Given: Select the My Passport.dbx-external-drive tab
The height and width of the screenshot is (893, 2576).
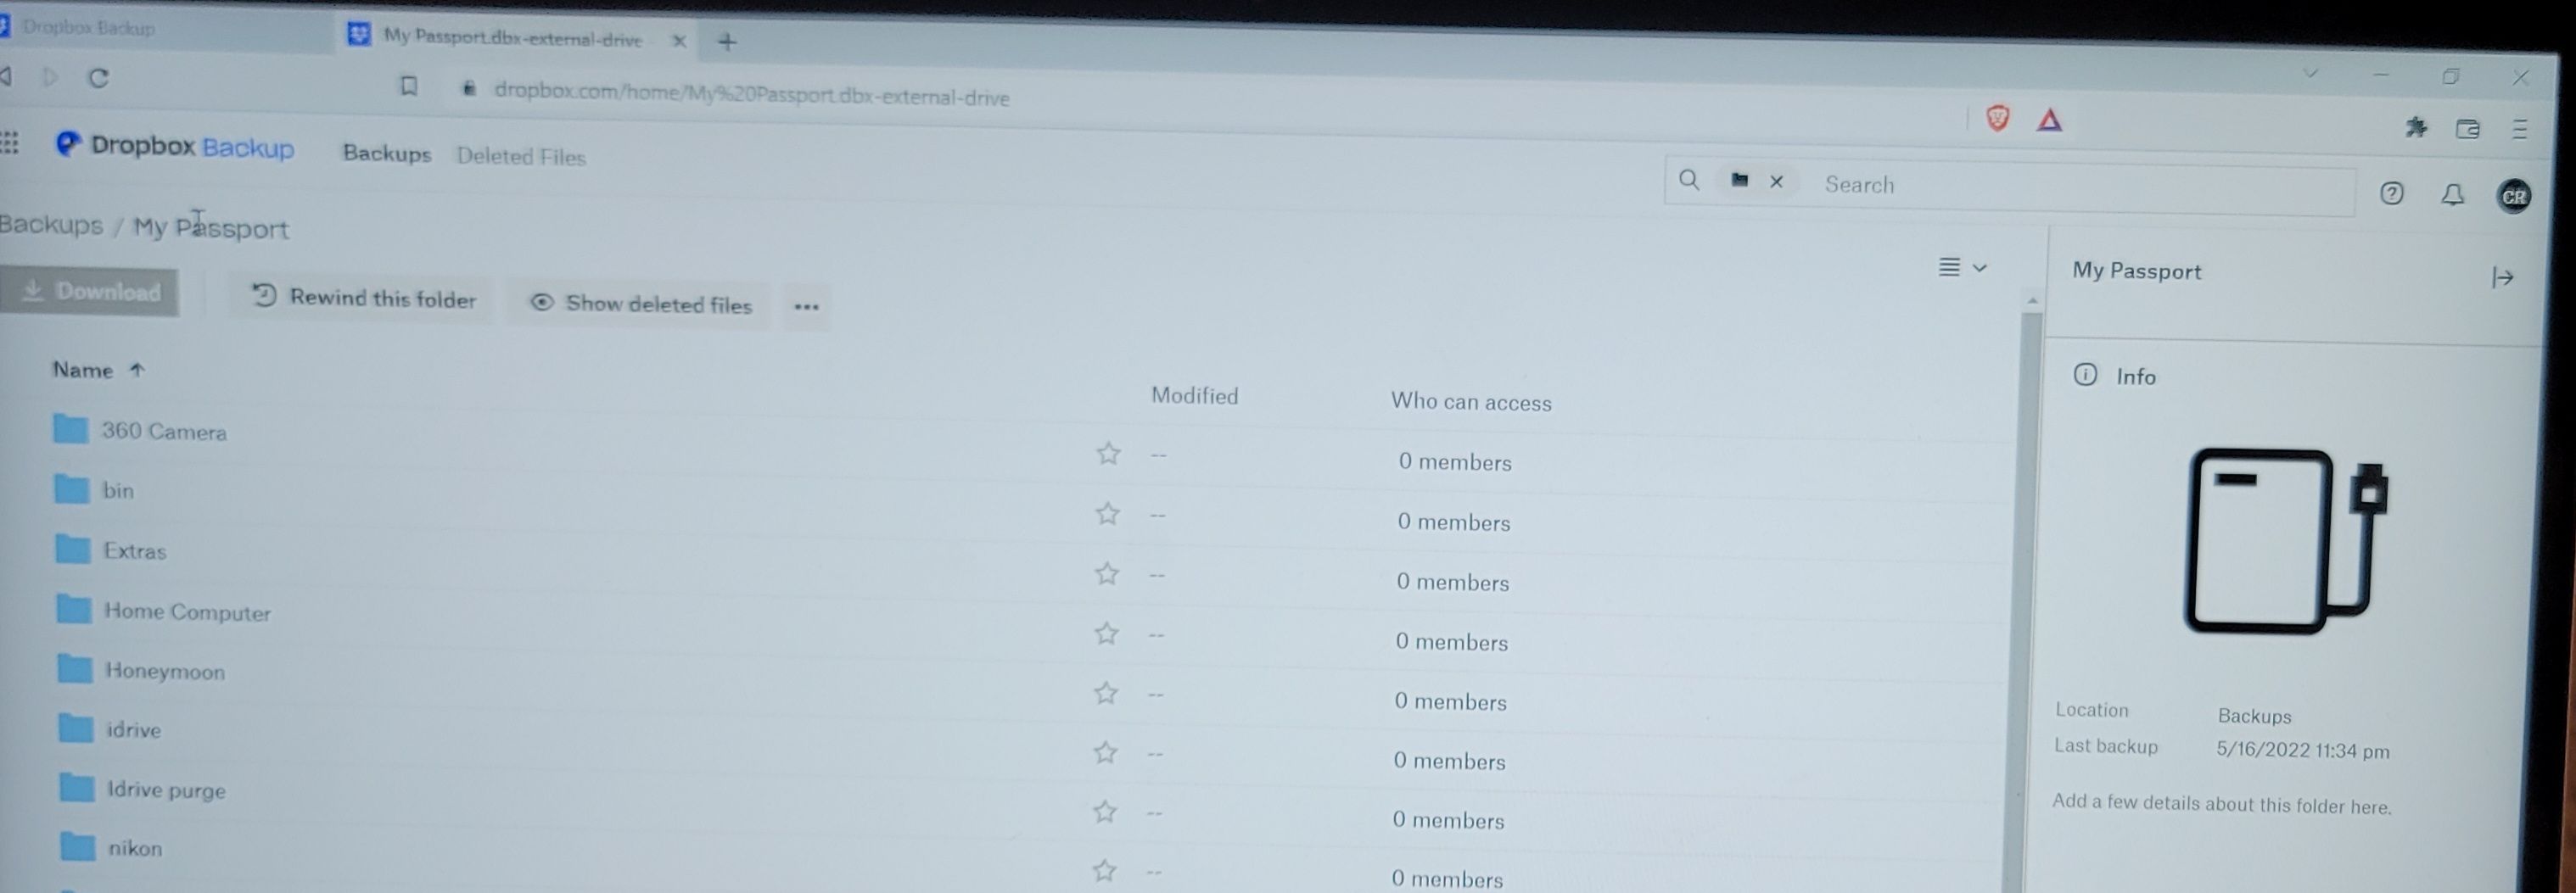Looking at the screenshot, I should click(x=512, y=37).
